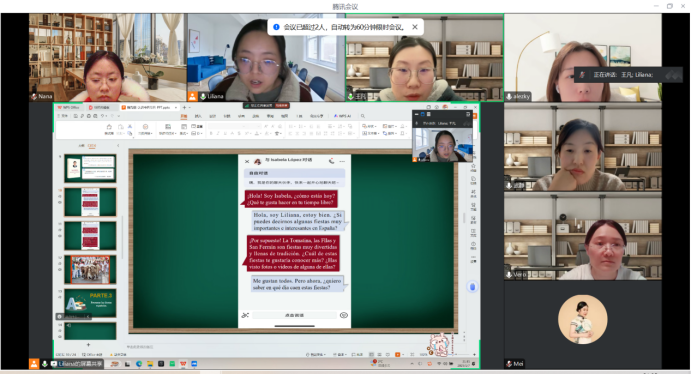Toggle italic formatting in WPS ribbon
692x374 pixels.
(218, 133)
